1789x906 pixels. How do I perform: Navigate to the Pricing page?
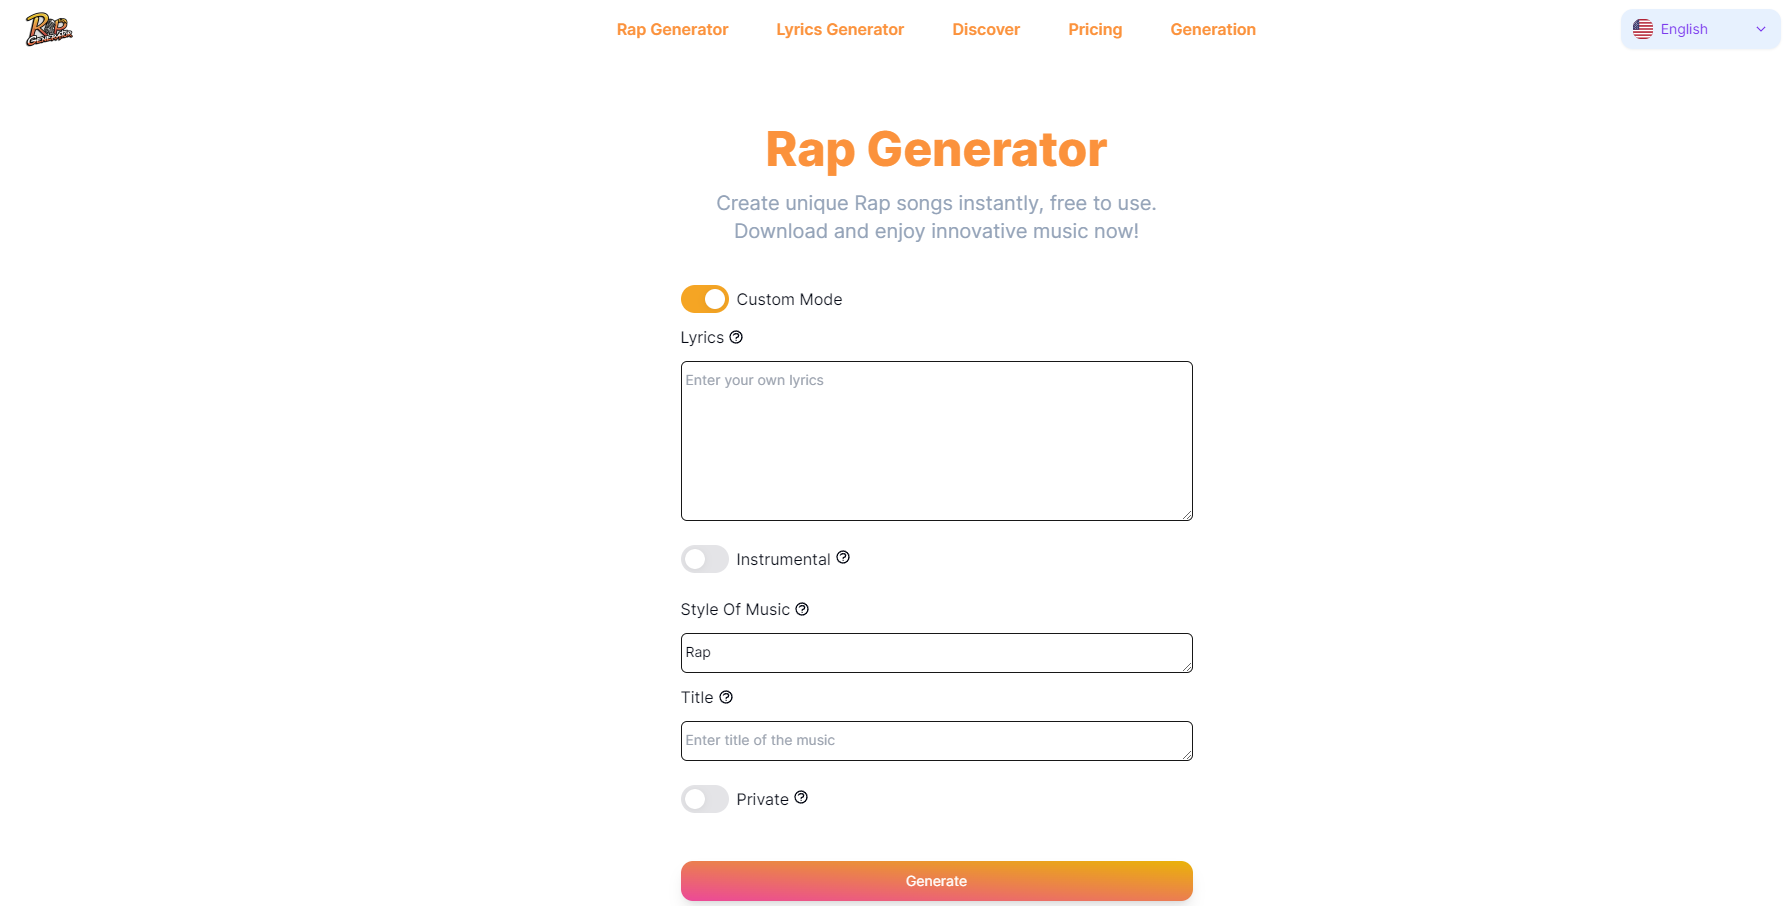(x=1095, y=29)
